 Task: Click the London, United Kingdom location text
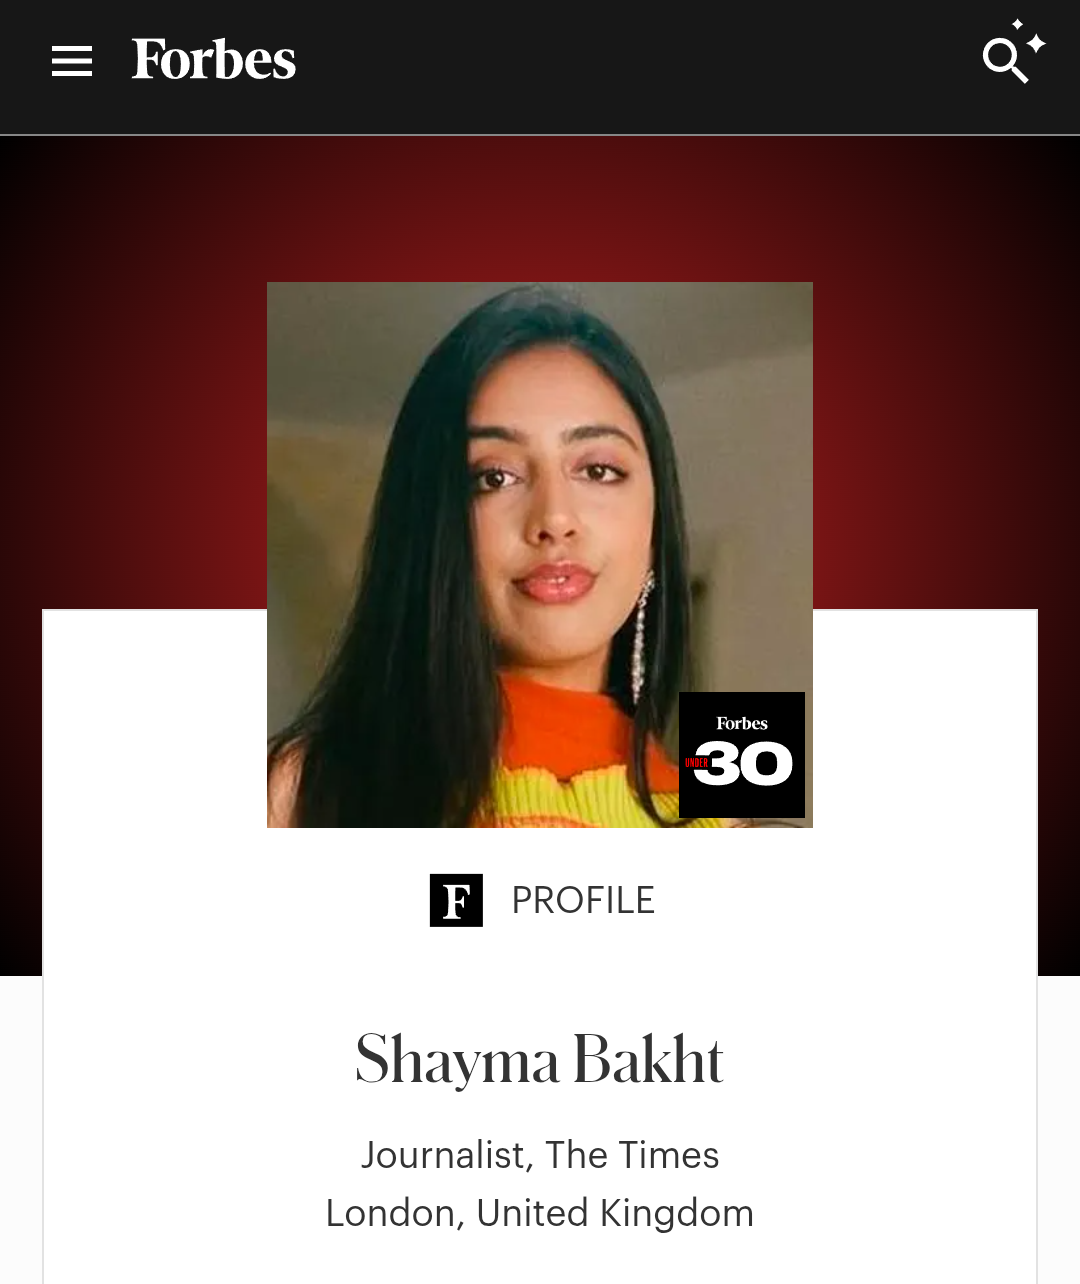pos(540,1213)
